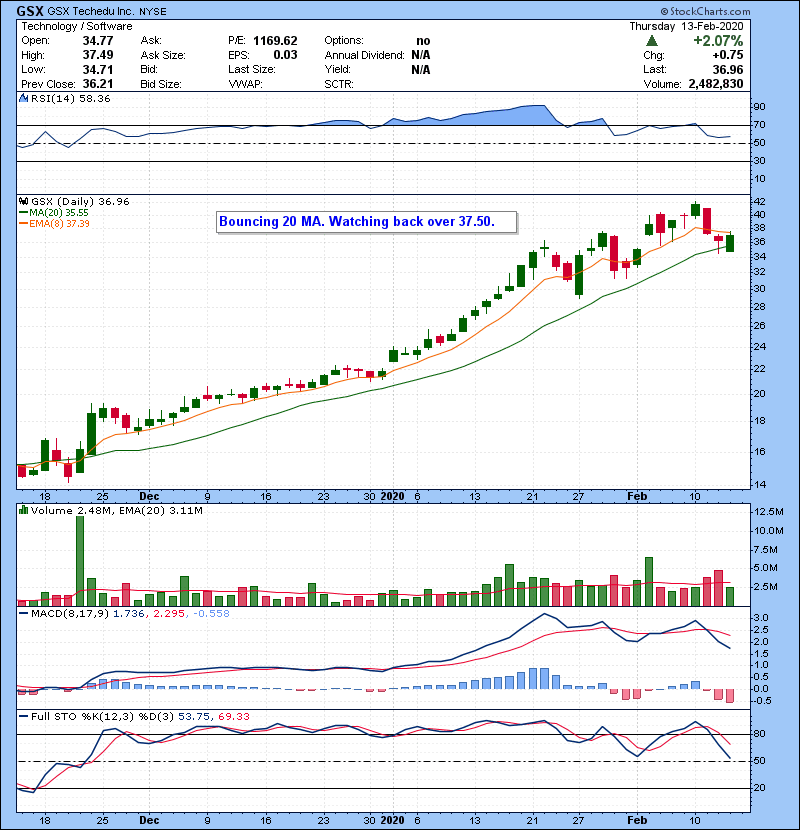Click the Technology / Software sector label
This screenshot has width=800, height=830.
point(77,26)
